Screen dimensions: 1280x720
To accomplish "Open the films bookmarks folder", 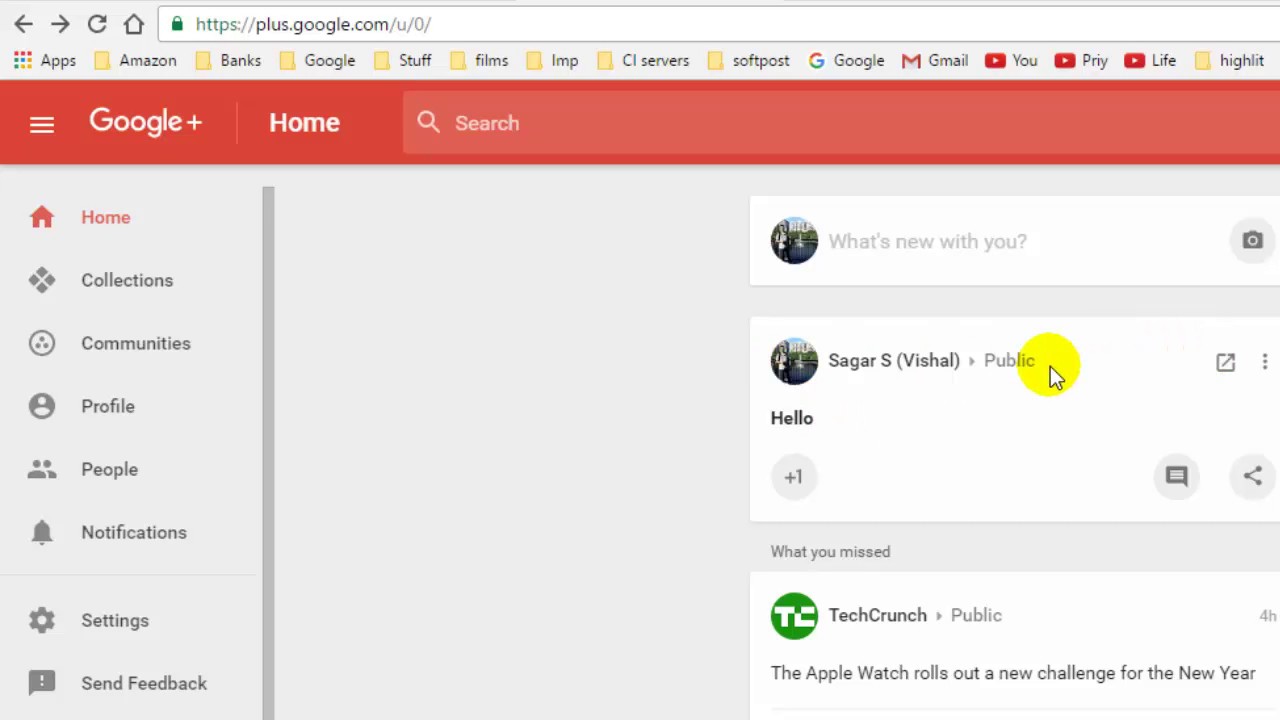I will (479, 61).
